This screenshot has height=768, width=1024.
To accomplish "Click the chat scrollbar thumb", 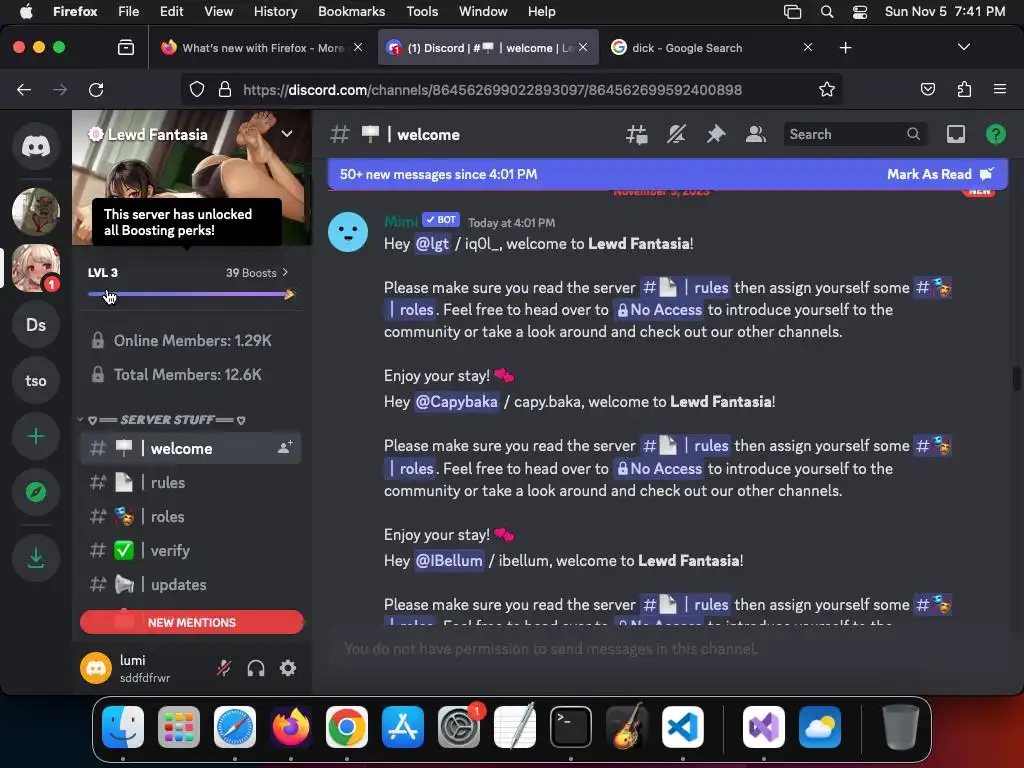I will pos(1016,379).
